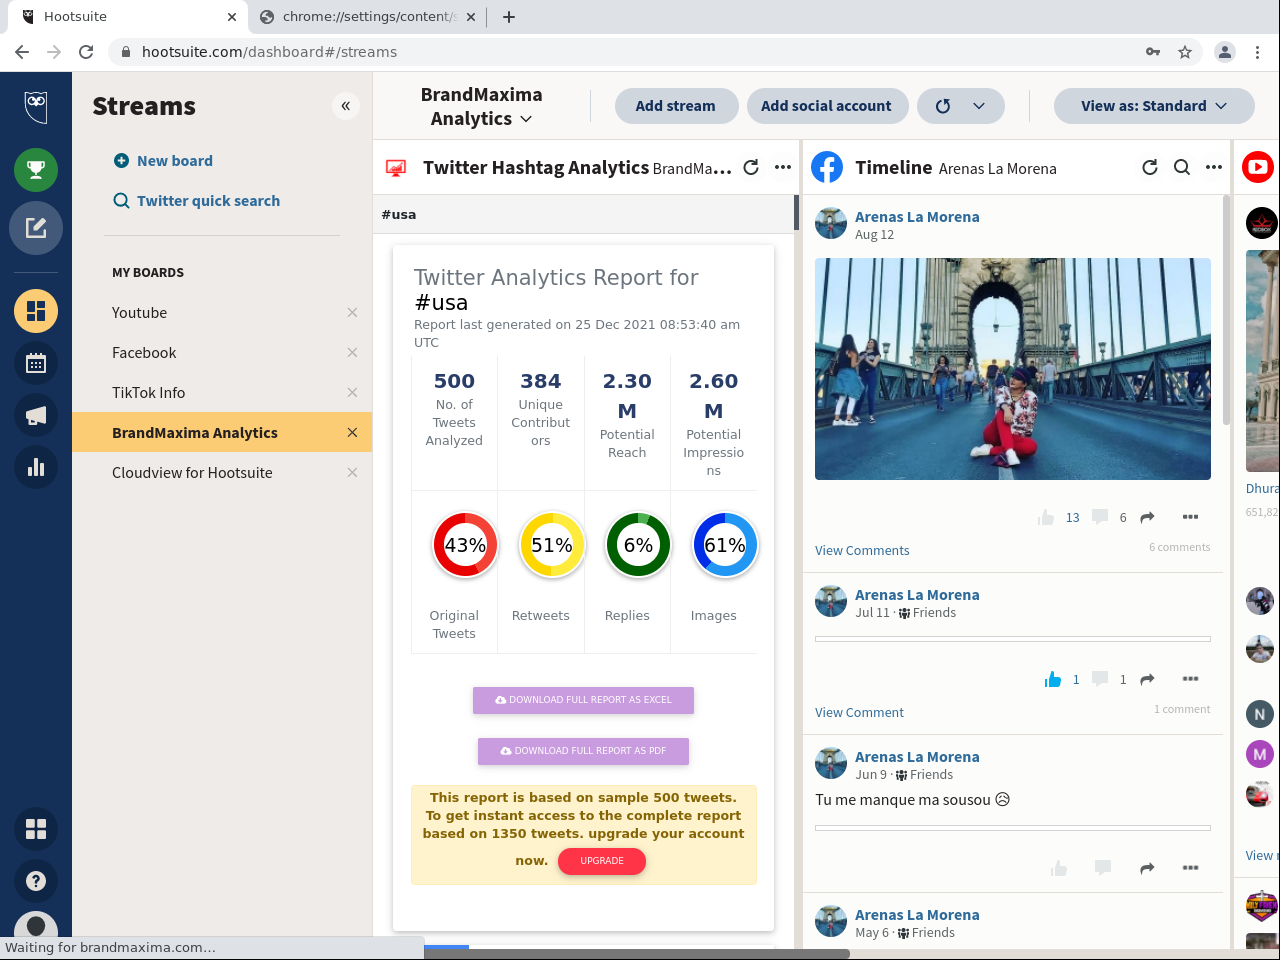Select the Cloudview for Hootsuite board
This screenshot has height=960, width=1280.
(222, 473)
